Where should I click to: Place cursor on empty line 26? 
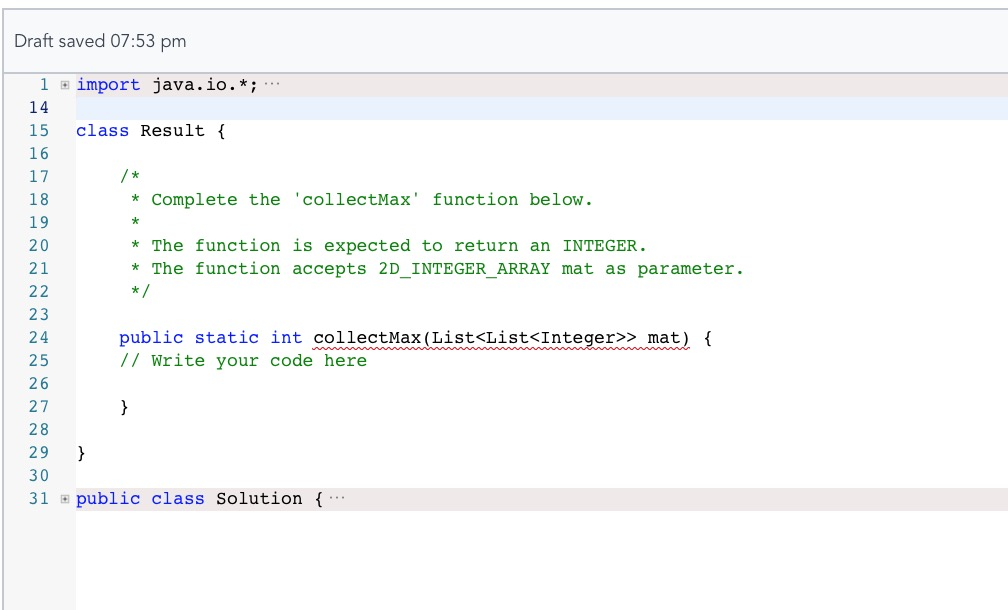(541, 384)
